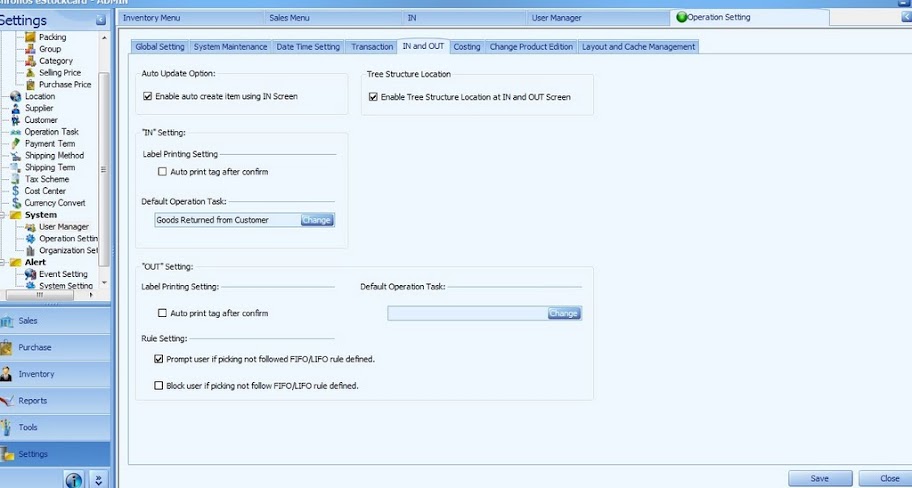Select Category in the settings tree

(56, 60)
